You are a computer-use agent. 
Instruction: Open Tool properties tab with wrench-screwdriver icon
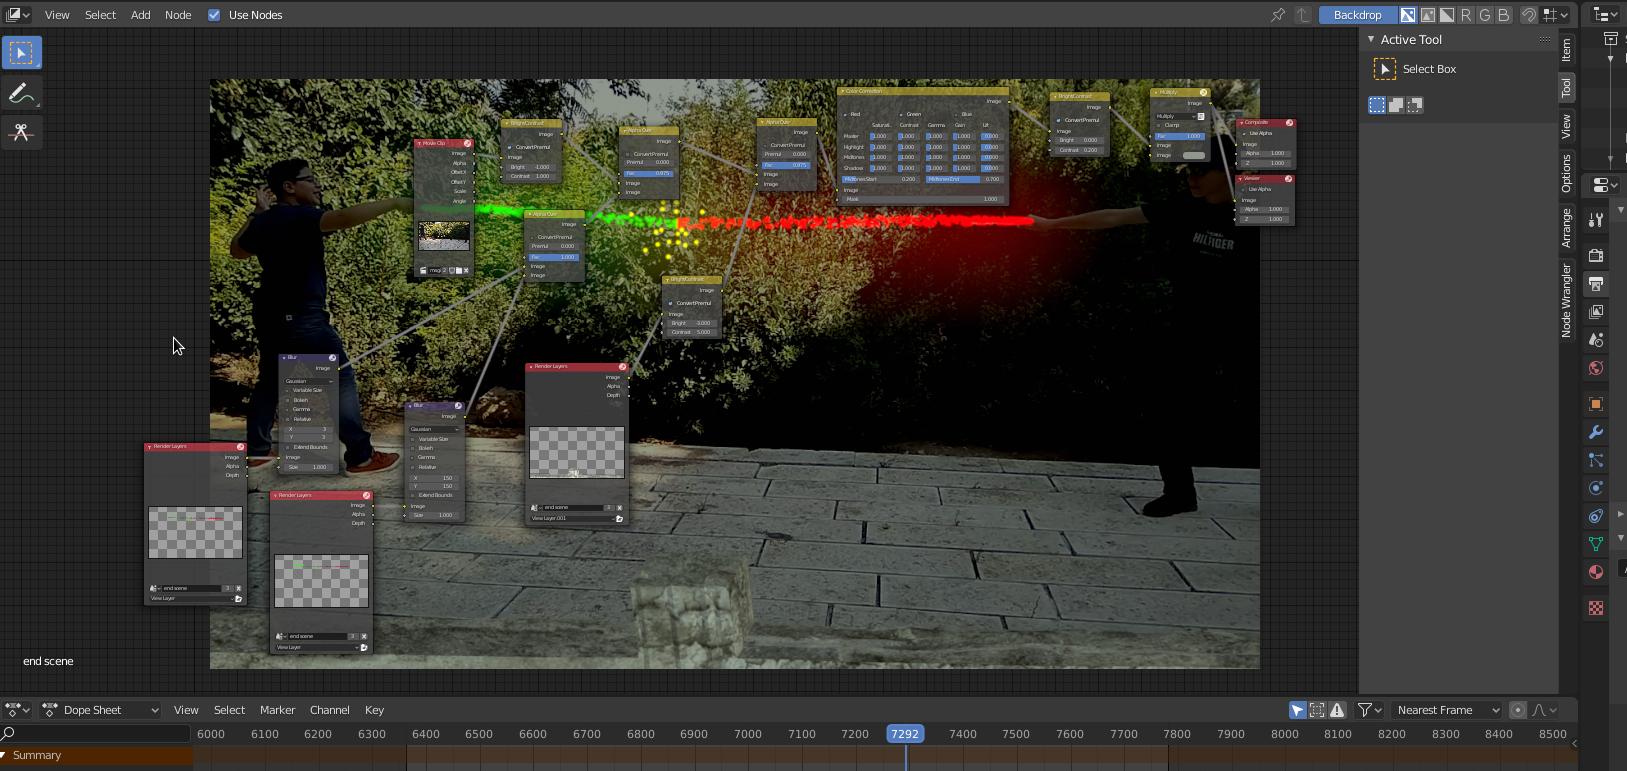point(1596,220)
